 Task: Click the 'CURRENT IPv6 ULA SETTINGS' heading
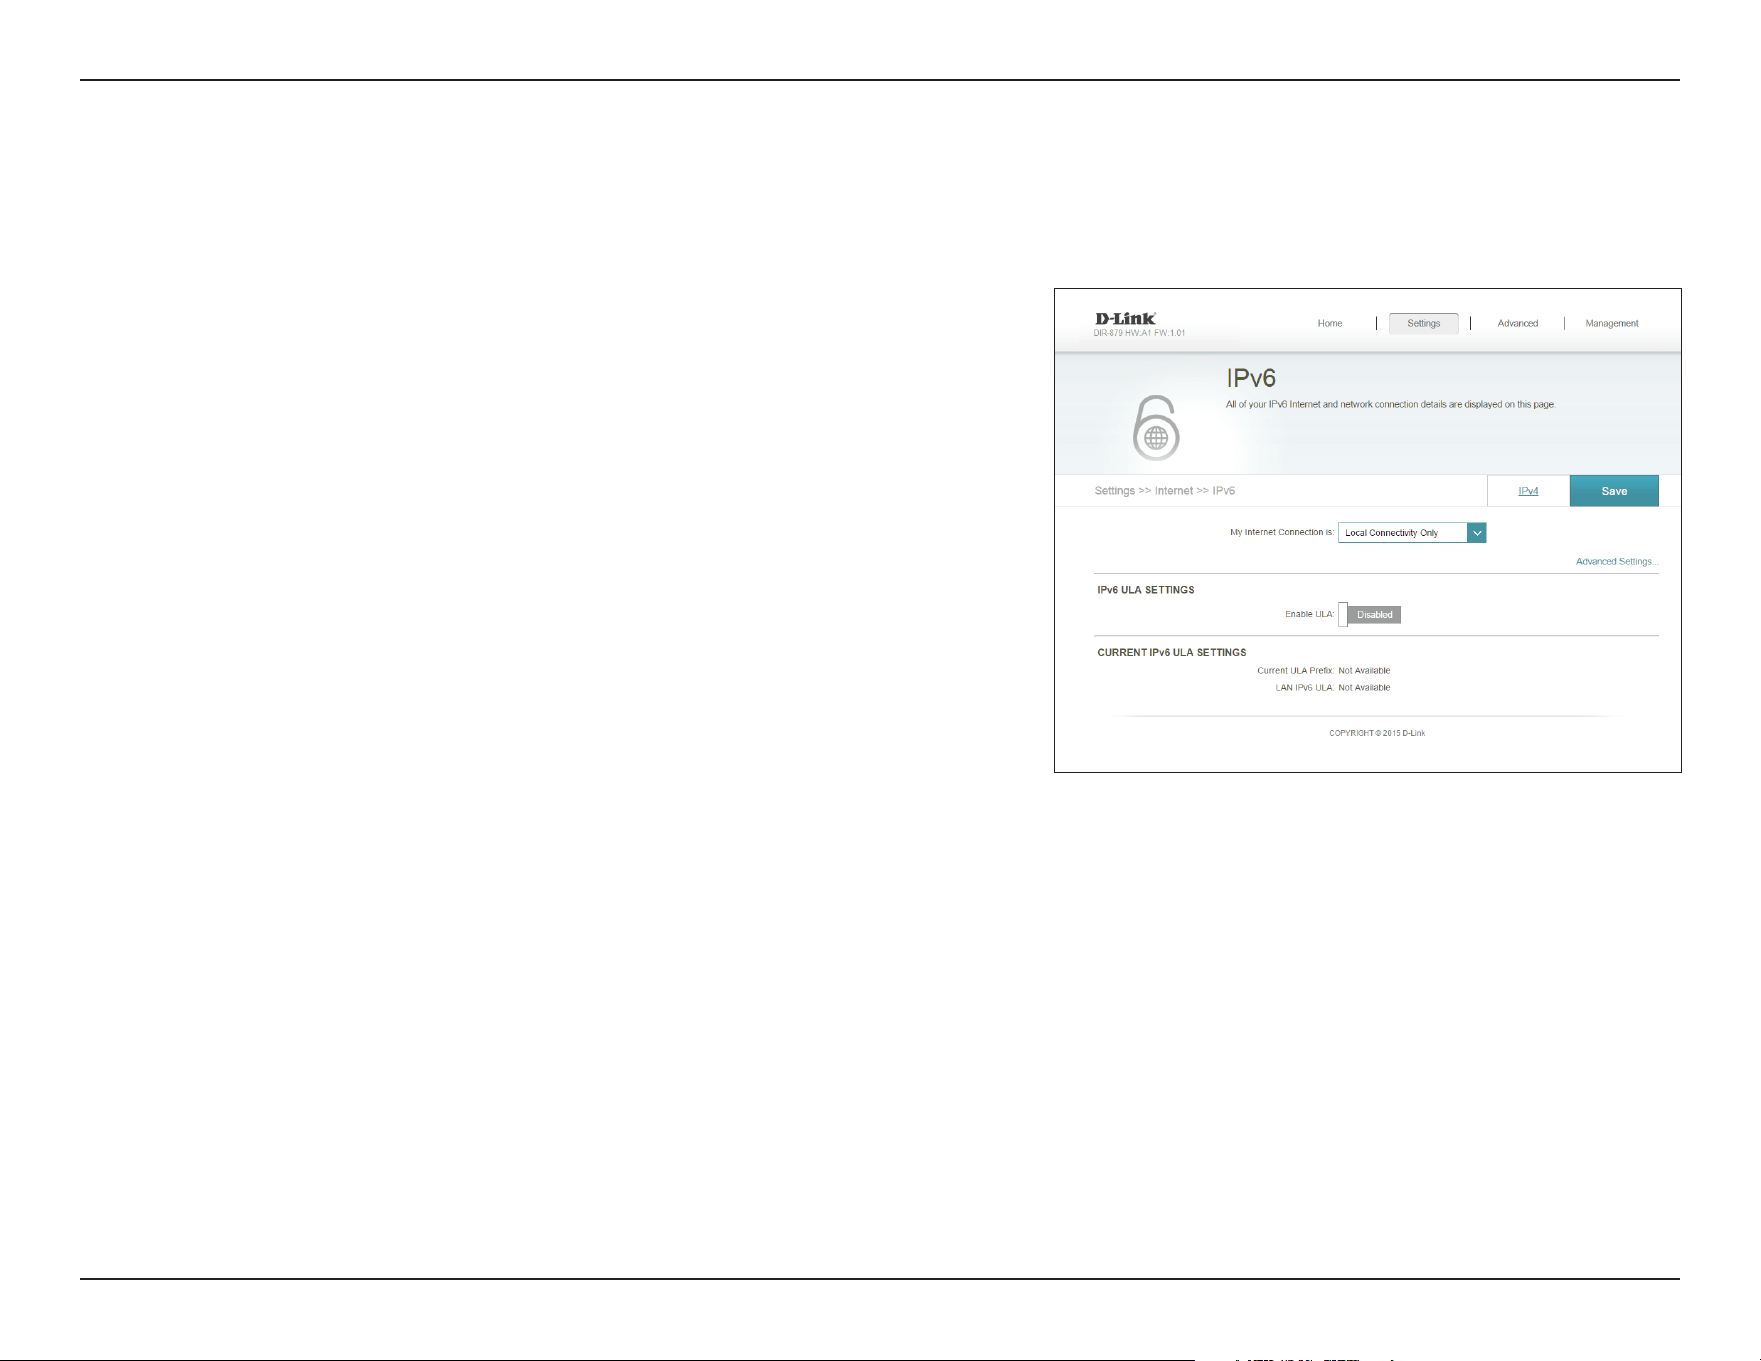pos(1171,652)
